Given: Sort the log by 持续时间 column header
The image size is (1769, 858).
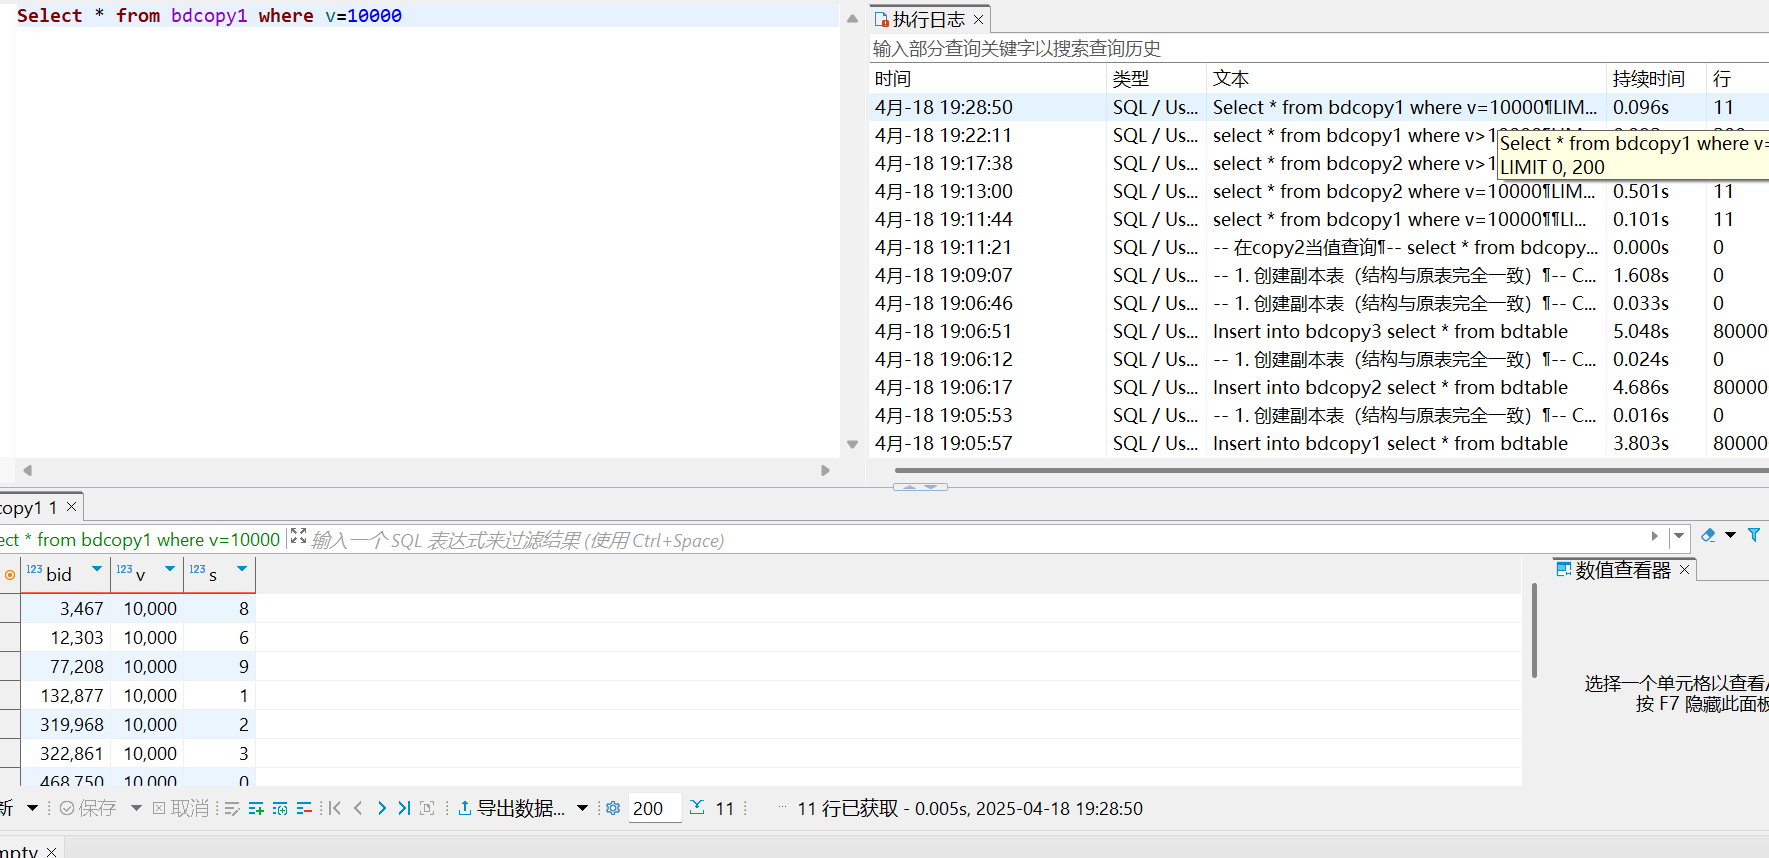Looking at the screenshot, I should (x=1655, y=78).
